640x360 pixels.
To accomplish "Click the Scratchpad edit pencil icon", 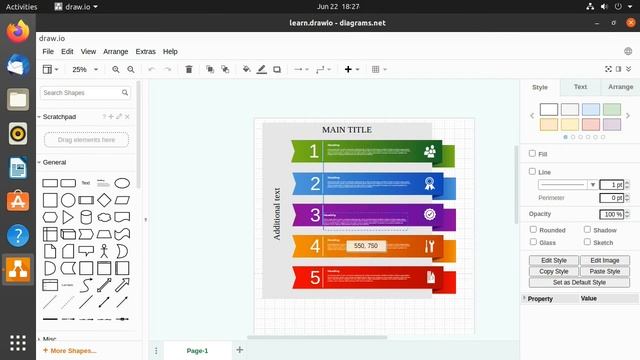I will point(119,117).
